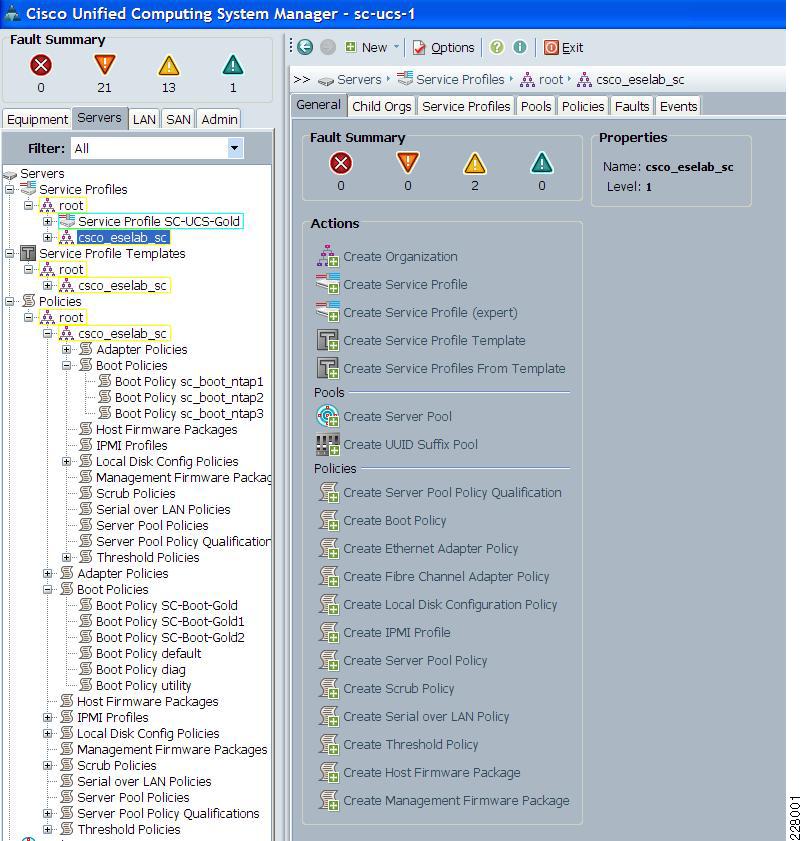Open the Service Profiles tab
This screenshot has height=841, width=802.
(x=466, y=106)
